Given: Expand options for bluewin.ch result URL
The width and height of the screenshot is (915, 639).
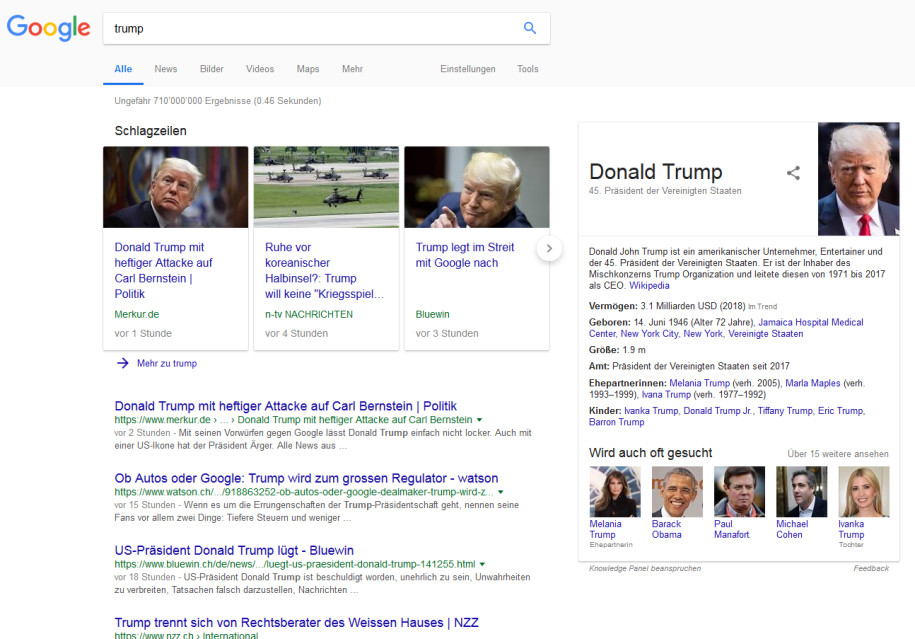Looking at the screenshot, I should pos(483,565).
